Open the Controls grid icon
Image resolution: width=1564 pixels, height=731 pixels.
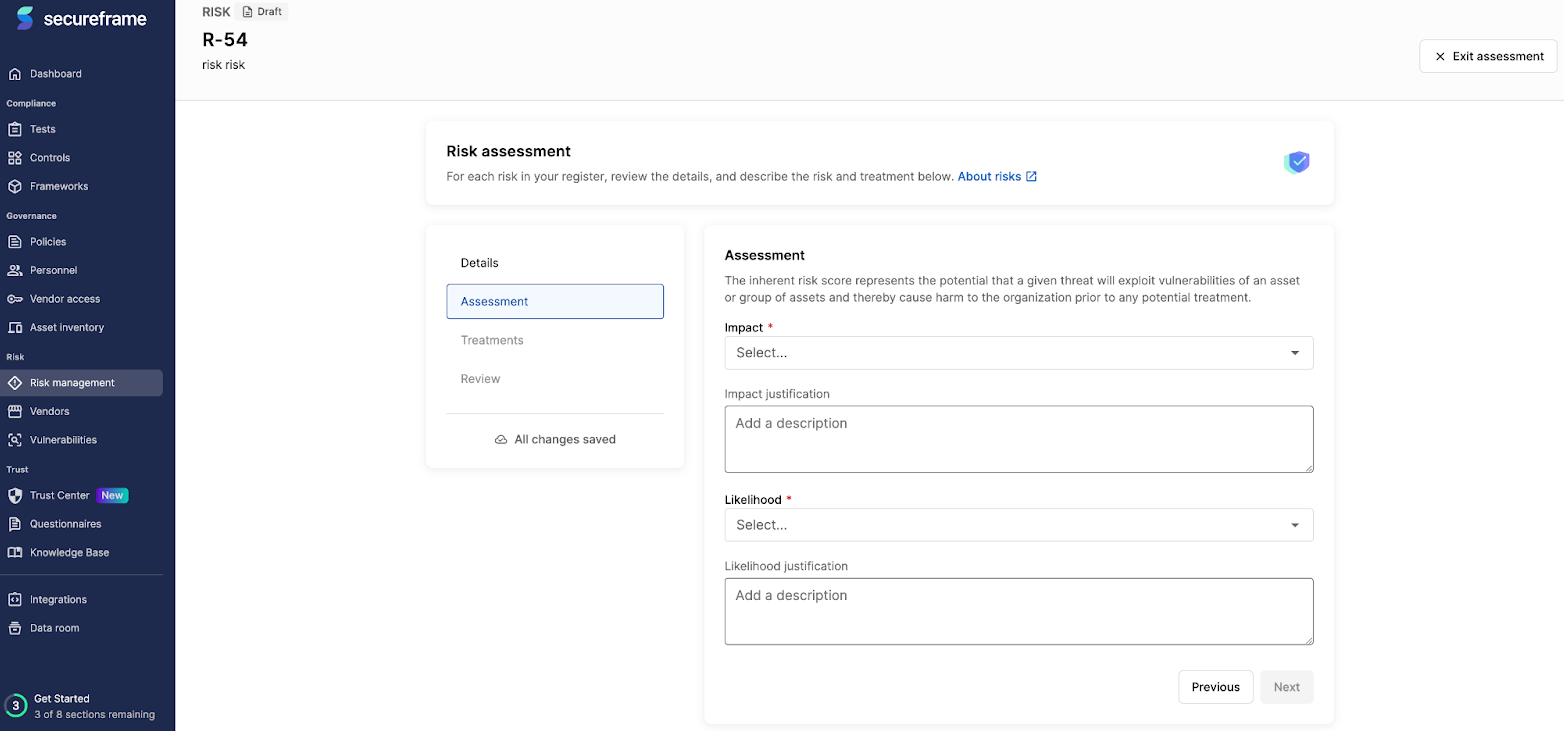(x=15, y=158)
